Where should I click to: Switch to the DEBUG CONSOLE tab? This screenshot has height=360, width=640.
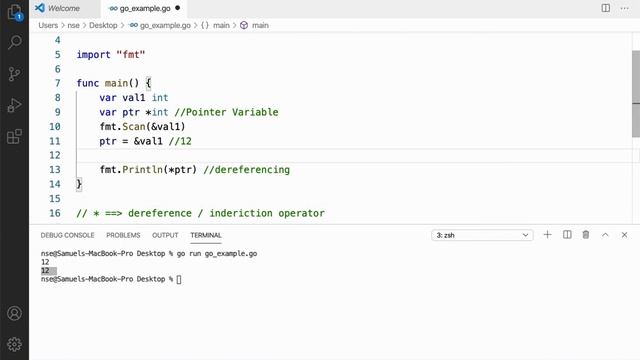[67, 235]
